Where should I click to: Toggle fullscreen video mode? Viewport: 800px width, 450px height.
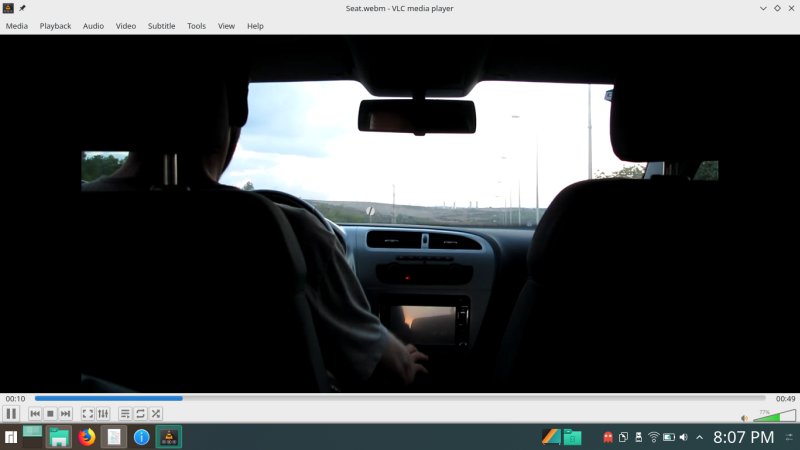coord(88,414)
